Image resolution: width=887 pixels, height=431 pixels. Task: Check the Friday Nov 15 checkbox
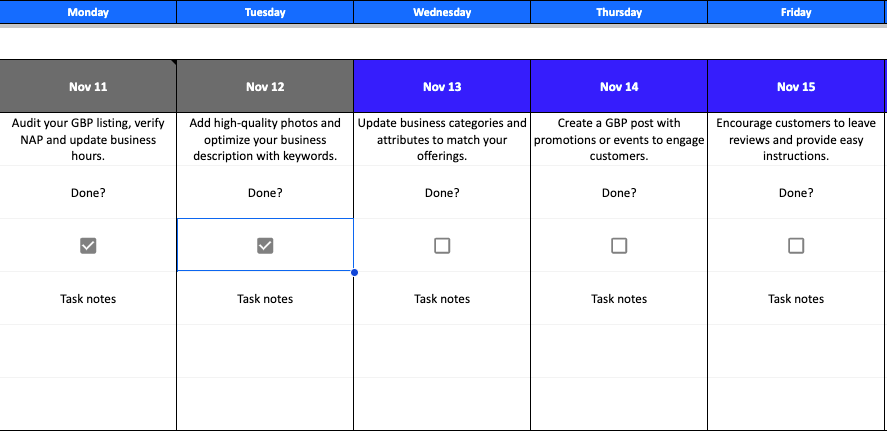click(796, 245)
